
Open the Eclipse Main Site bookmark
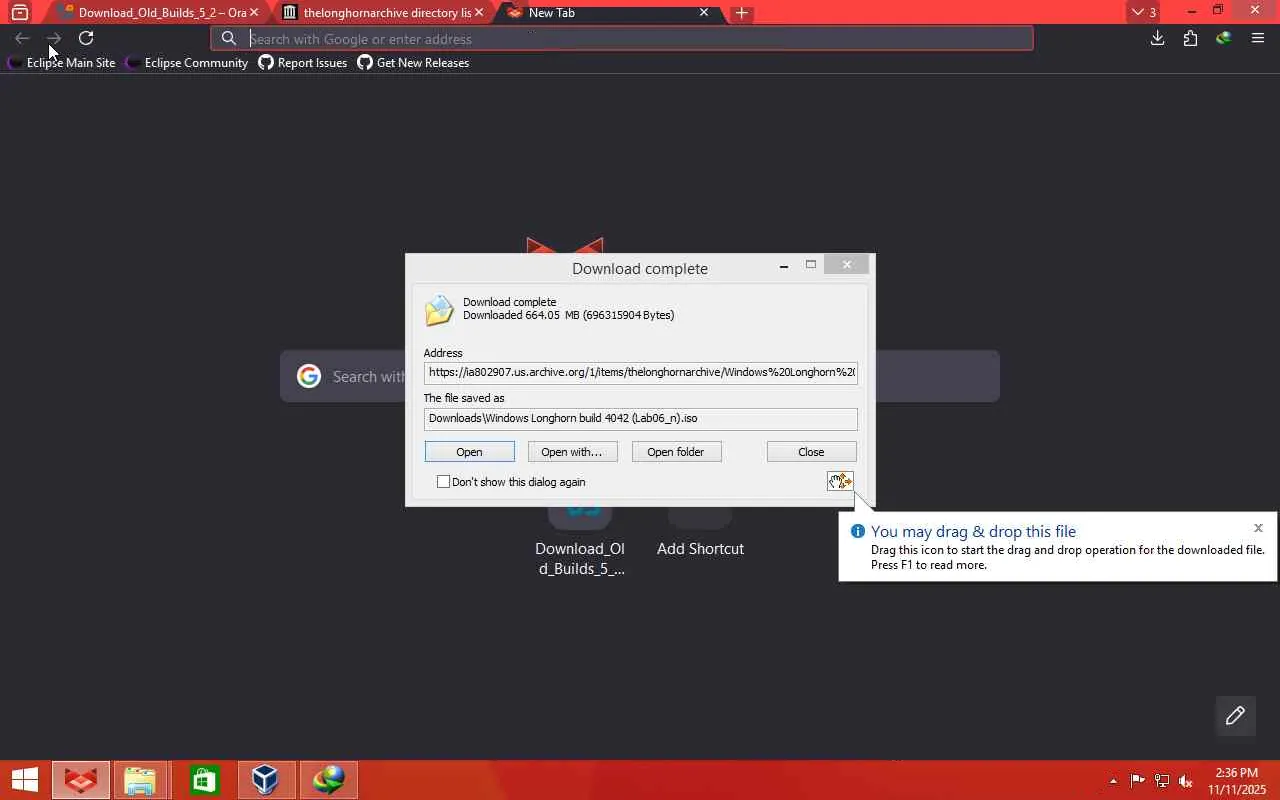[x=62, y=63]
